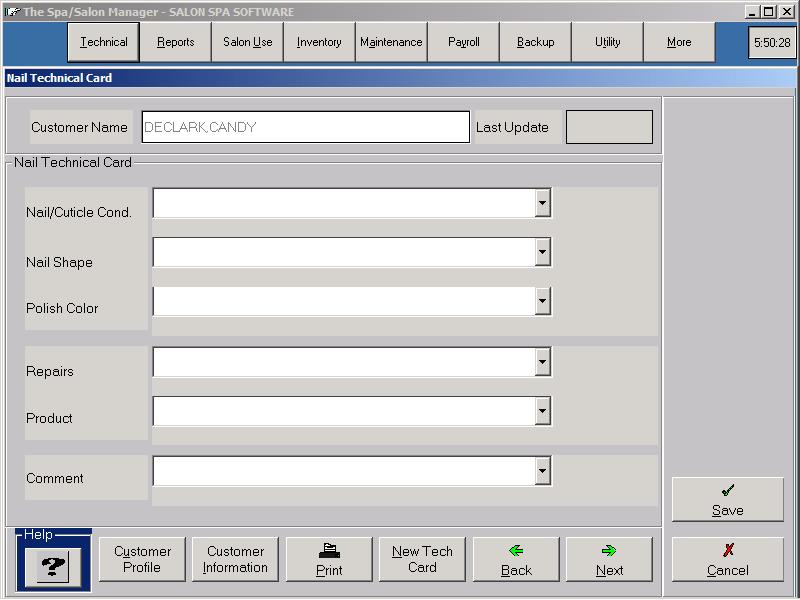This screenshot has width=800, height=600.
Task: Expand the Nail/Cuticle Cond. dropdown
Action: tap(542, 203)
